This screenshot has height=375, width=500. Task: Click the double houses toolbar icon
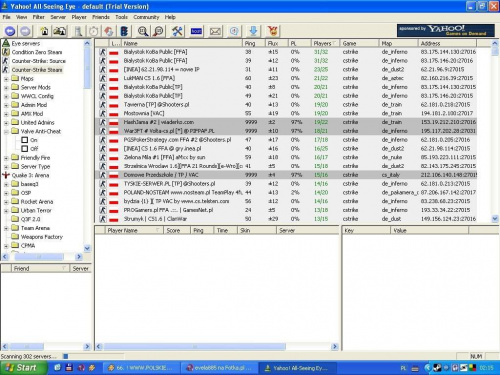click(x=60, y=31)
